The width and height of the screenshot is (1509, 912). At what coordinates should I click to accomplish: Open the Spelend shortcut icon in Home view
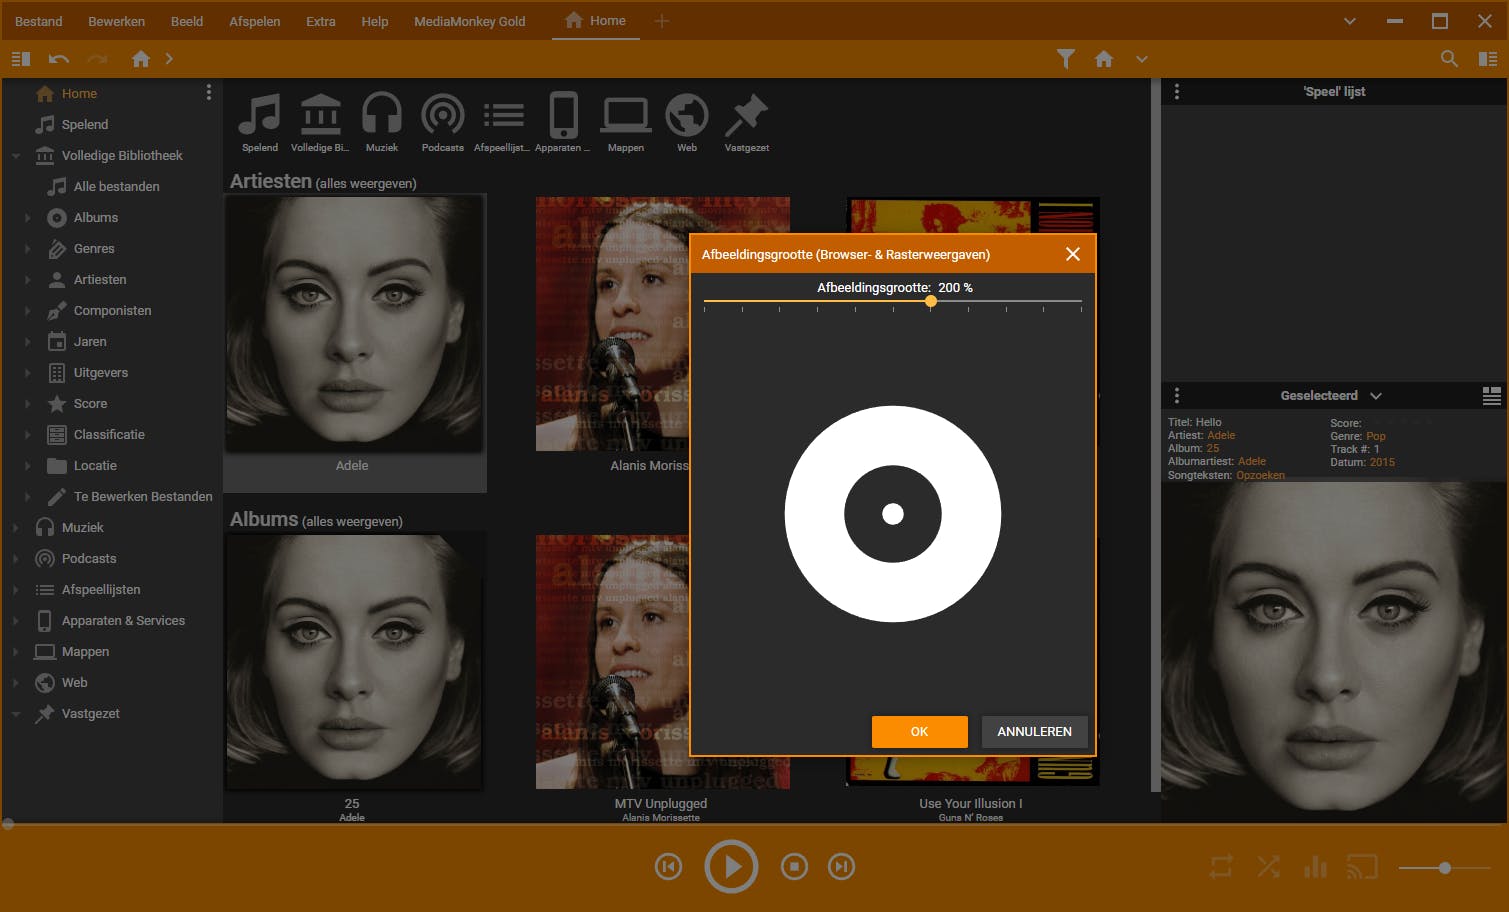(260, 115)
